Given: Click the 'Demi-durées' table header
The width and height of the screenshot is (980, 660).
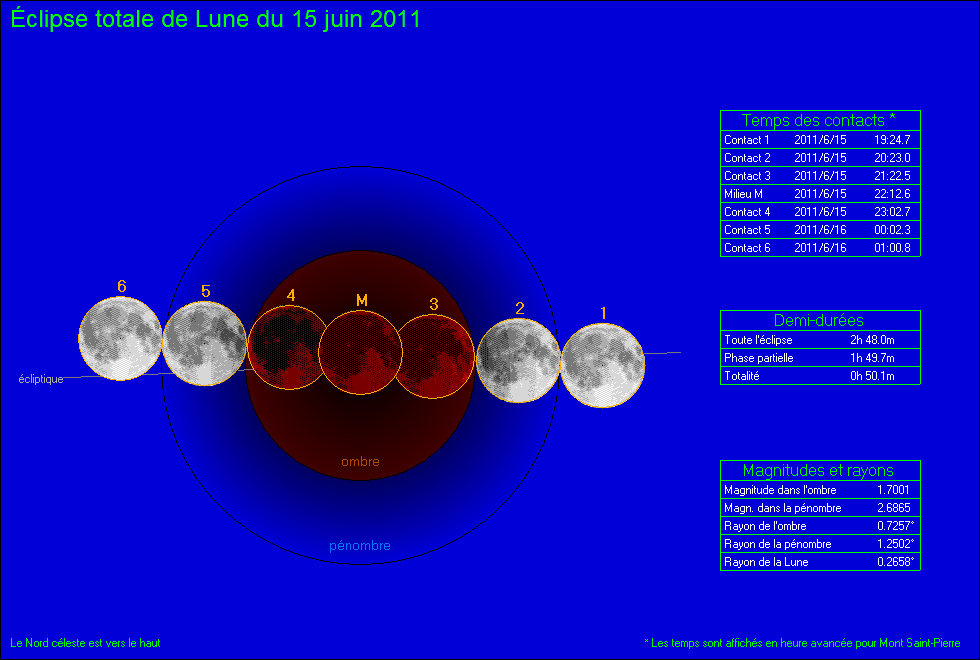Looking at the screenshot, I should coord(819,321).
